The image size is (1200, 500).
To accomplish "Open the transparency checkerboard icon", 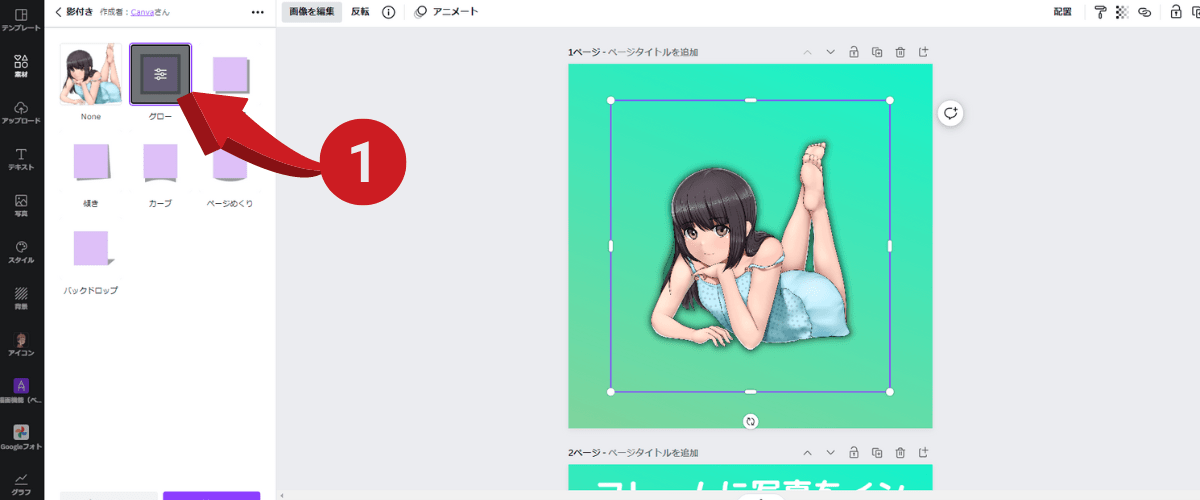I will [x=1122, y=12].
